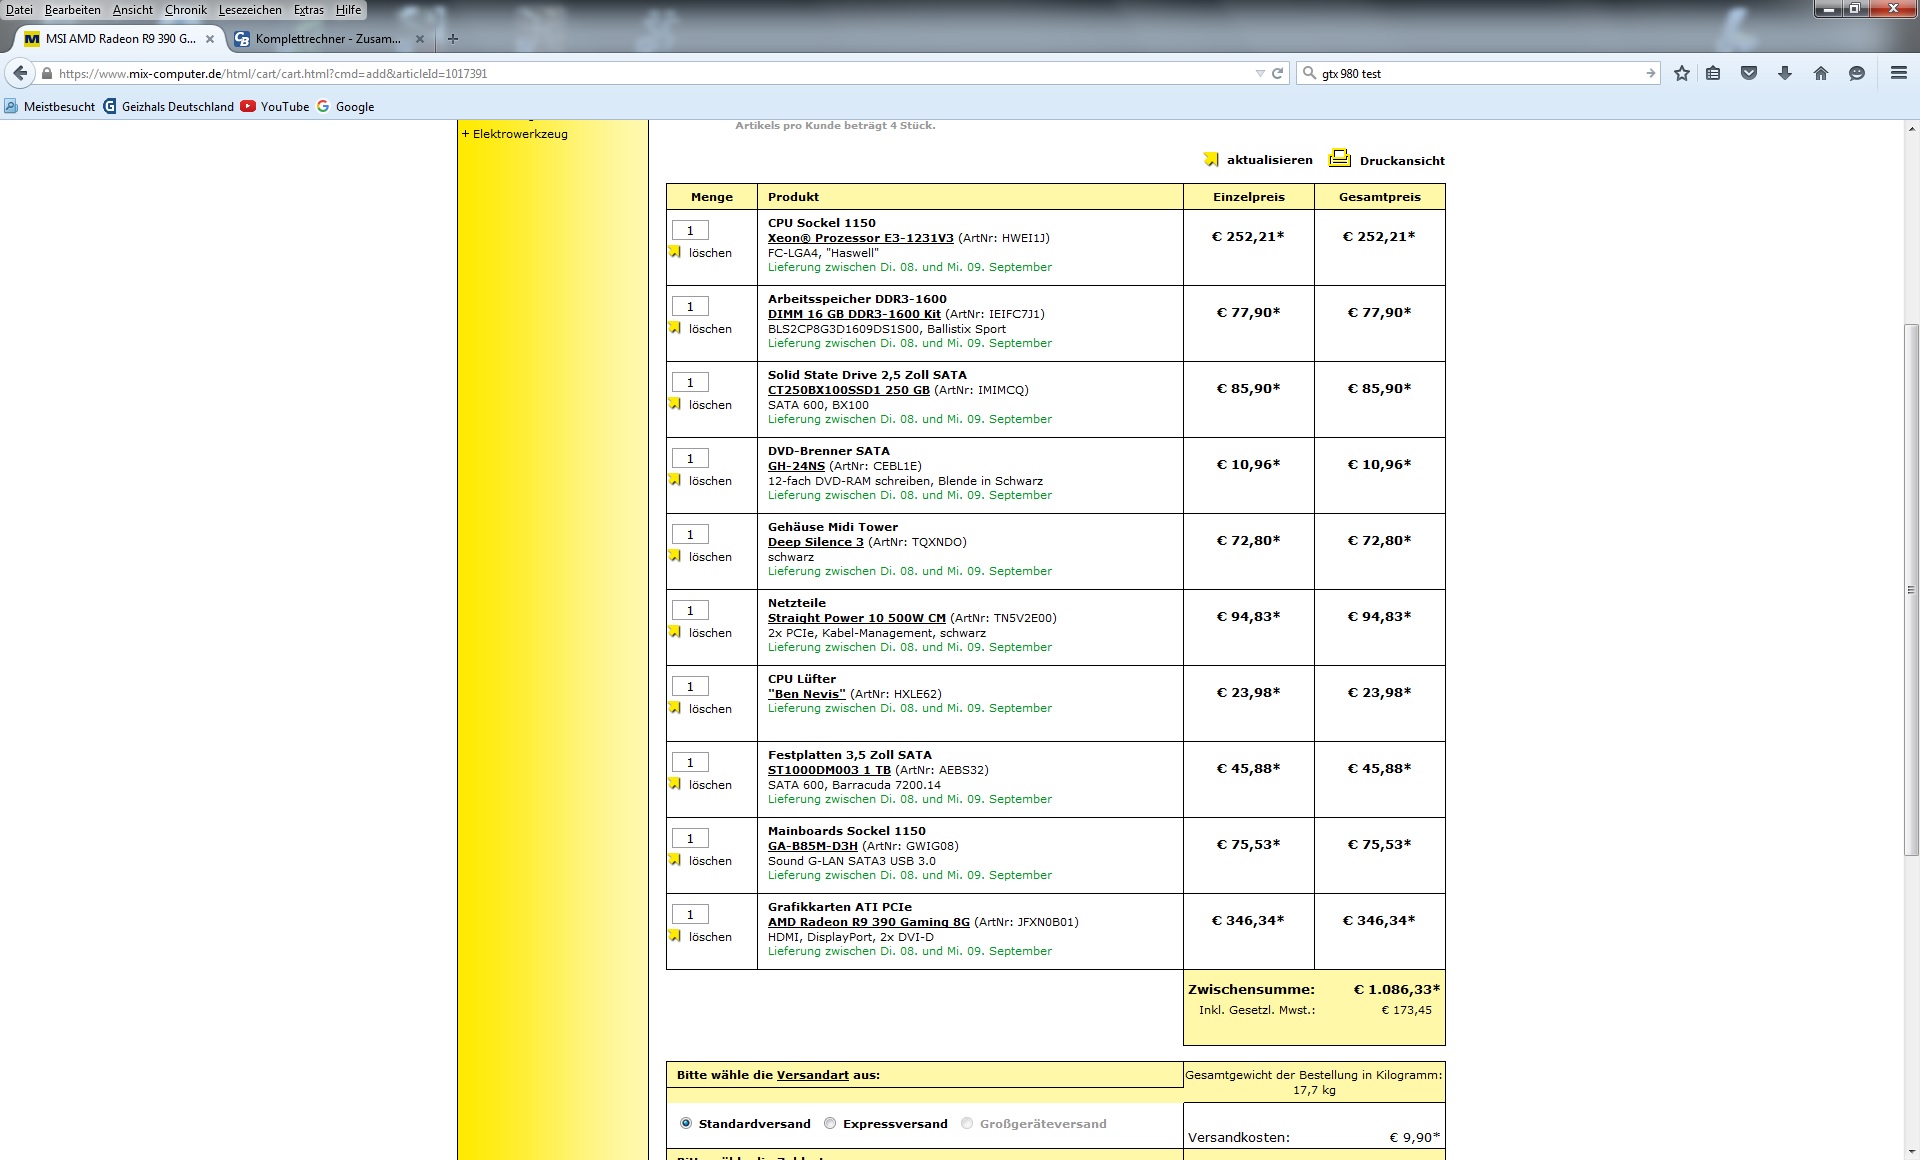Open the AMD Radeon R9 390 Gaming 8G link
The image size is (1920, 1160).
tap(868, 922)
